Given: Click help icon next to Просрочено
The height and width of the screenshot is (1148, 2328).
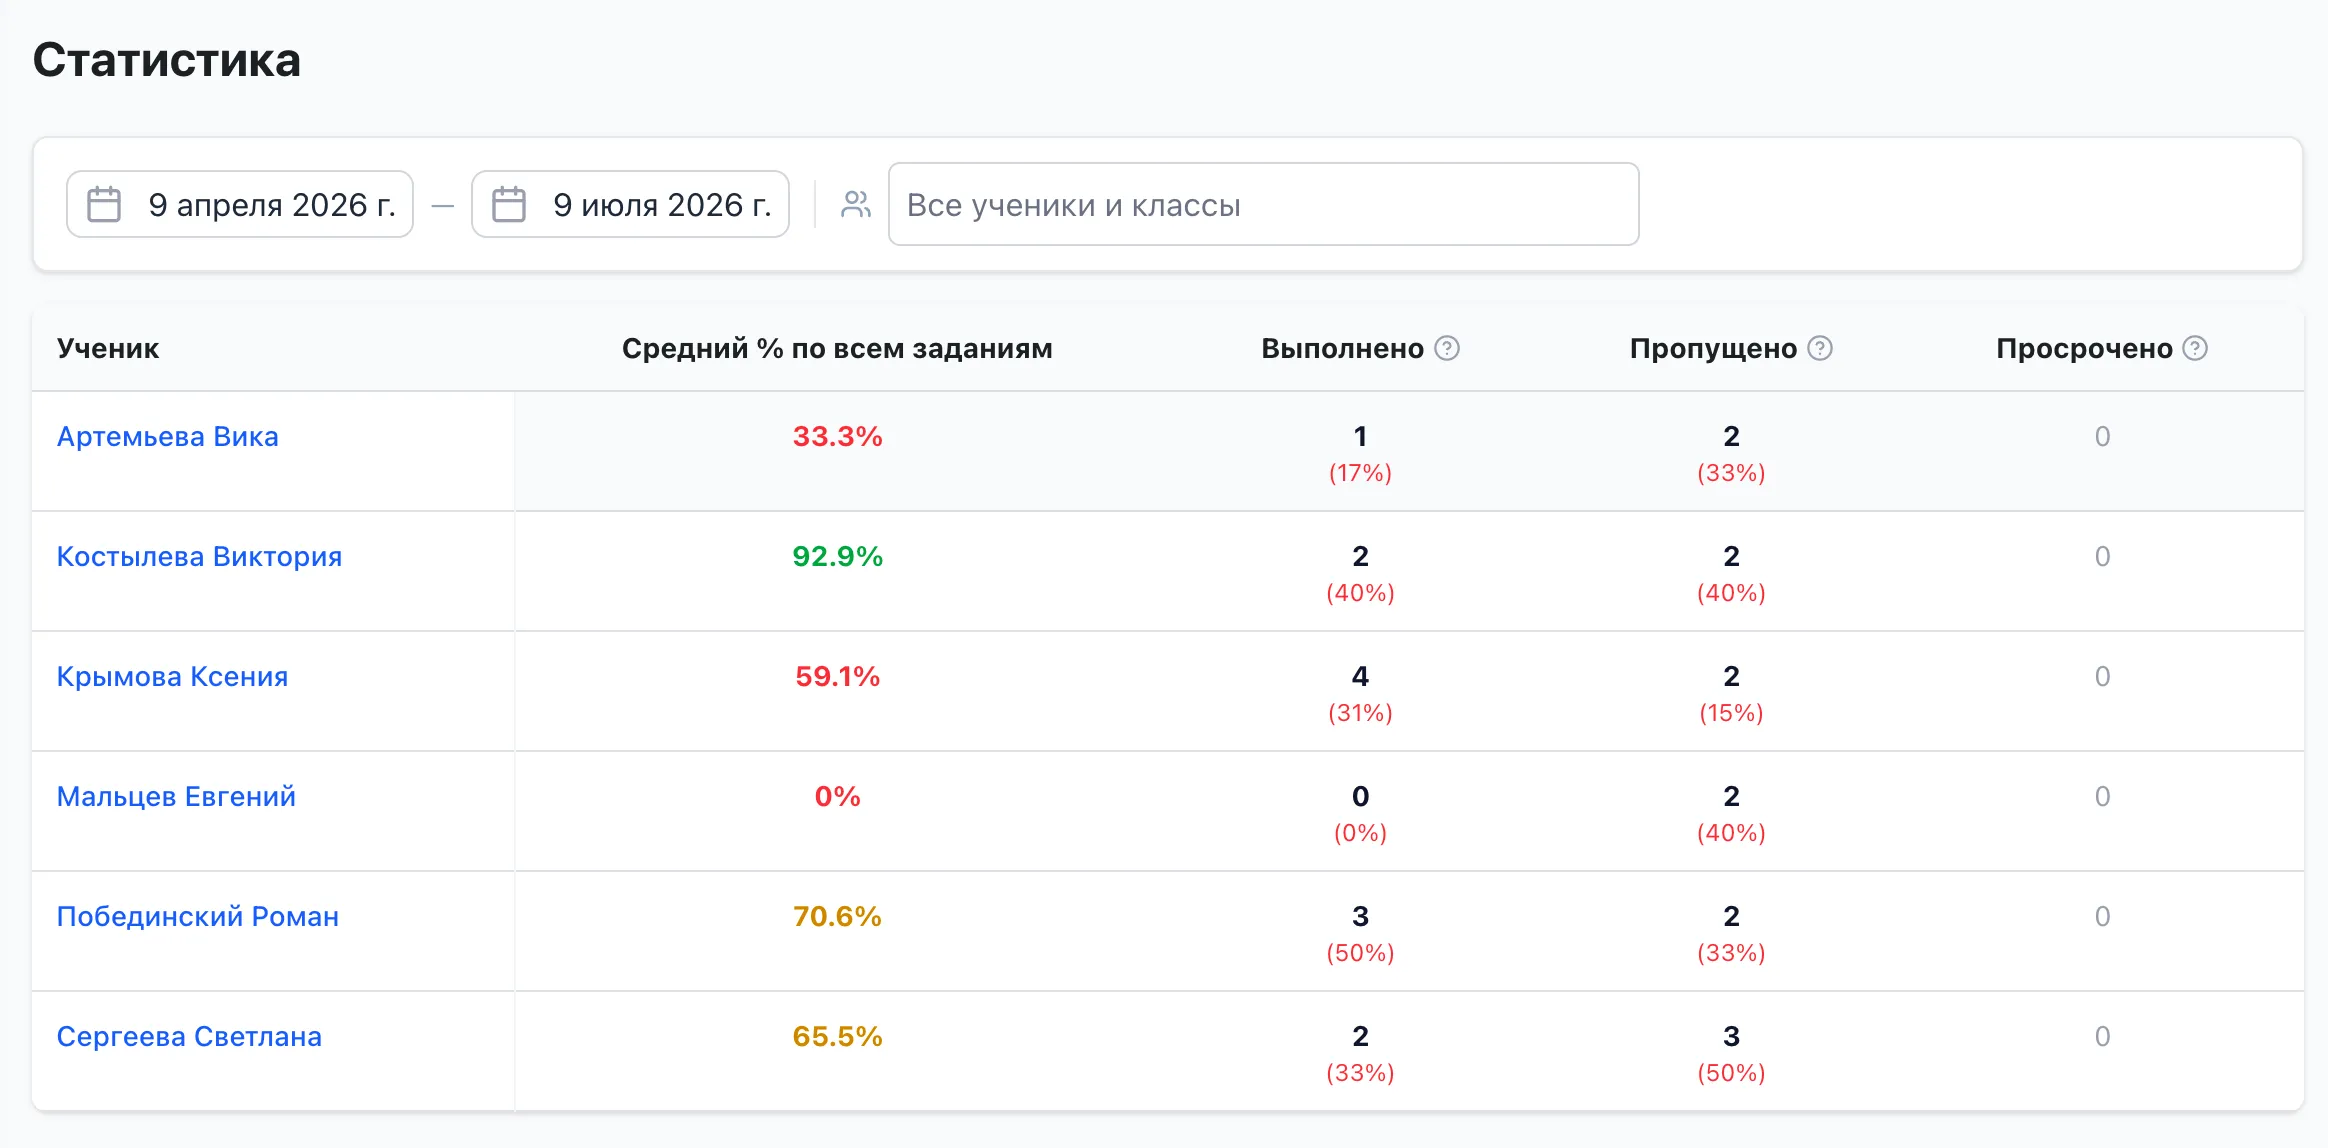Looking at the screenshot, I should [x=2195, y=348].
